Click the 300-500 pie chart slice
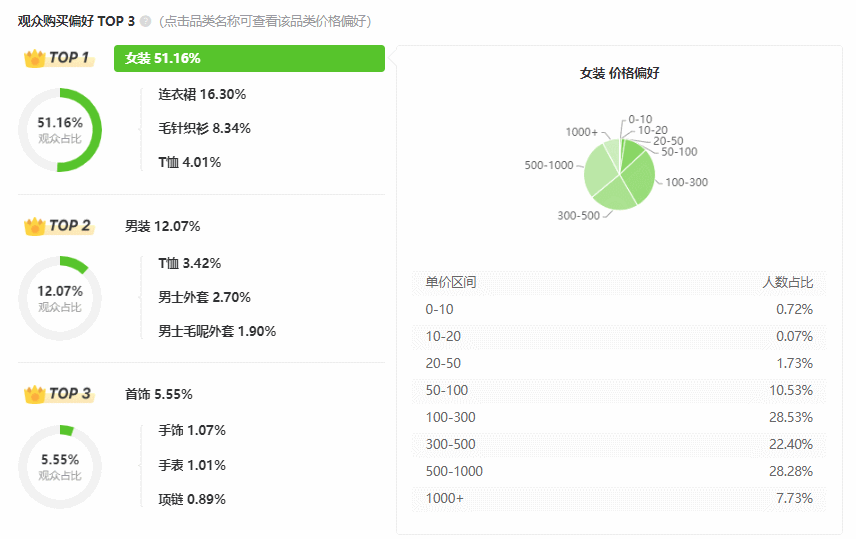This screenshot has width=856, height=539. click(x=616, y=194)
